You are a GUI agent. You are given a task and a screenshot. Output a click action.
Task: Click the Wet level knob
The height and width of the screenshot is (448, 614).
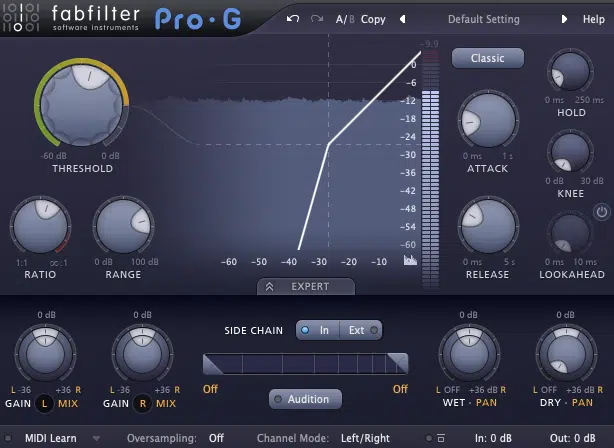470,354
